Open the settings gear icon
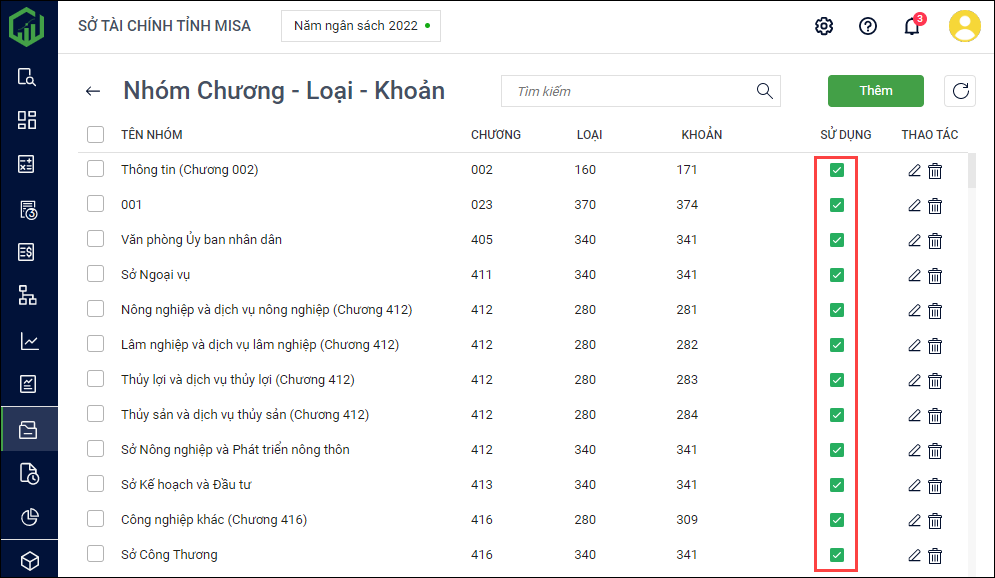This screenshot has height=578, width=995. (824, 26)
